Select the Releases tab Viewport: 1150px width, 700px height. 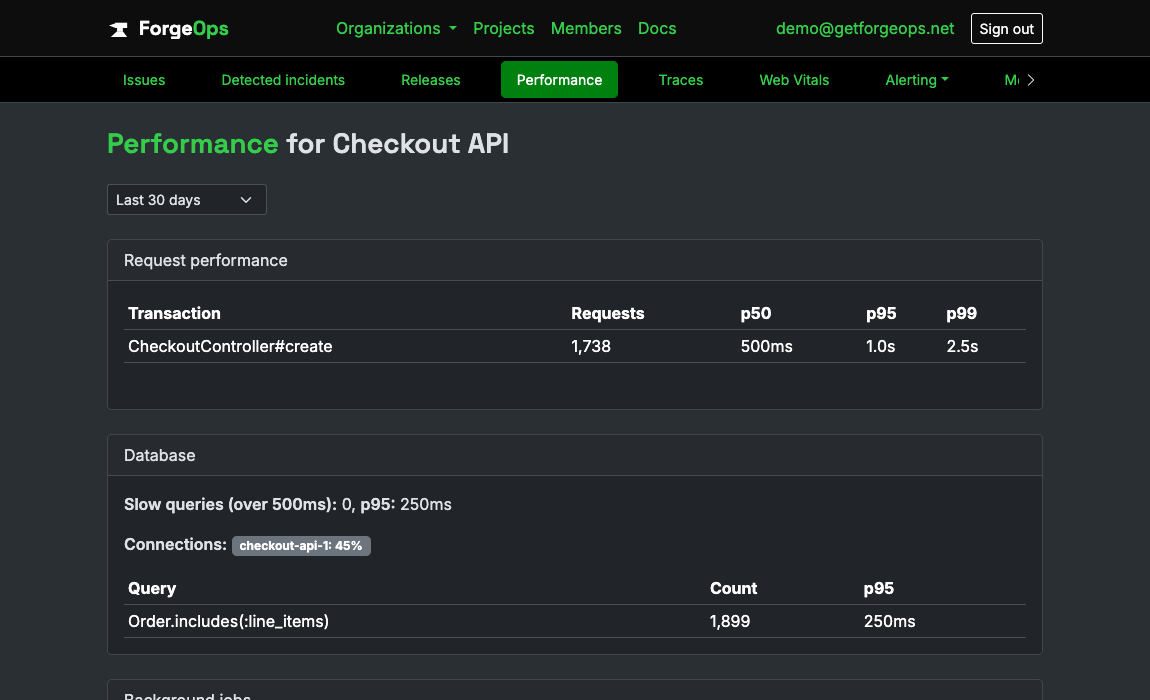coord(431,80)
